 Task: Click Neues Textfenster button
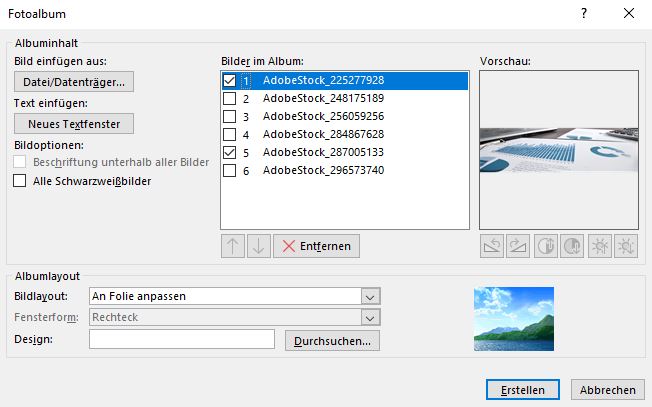(74, 124)
